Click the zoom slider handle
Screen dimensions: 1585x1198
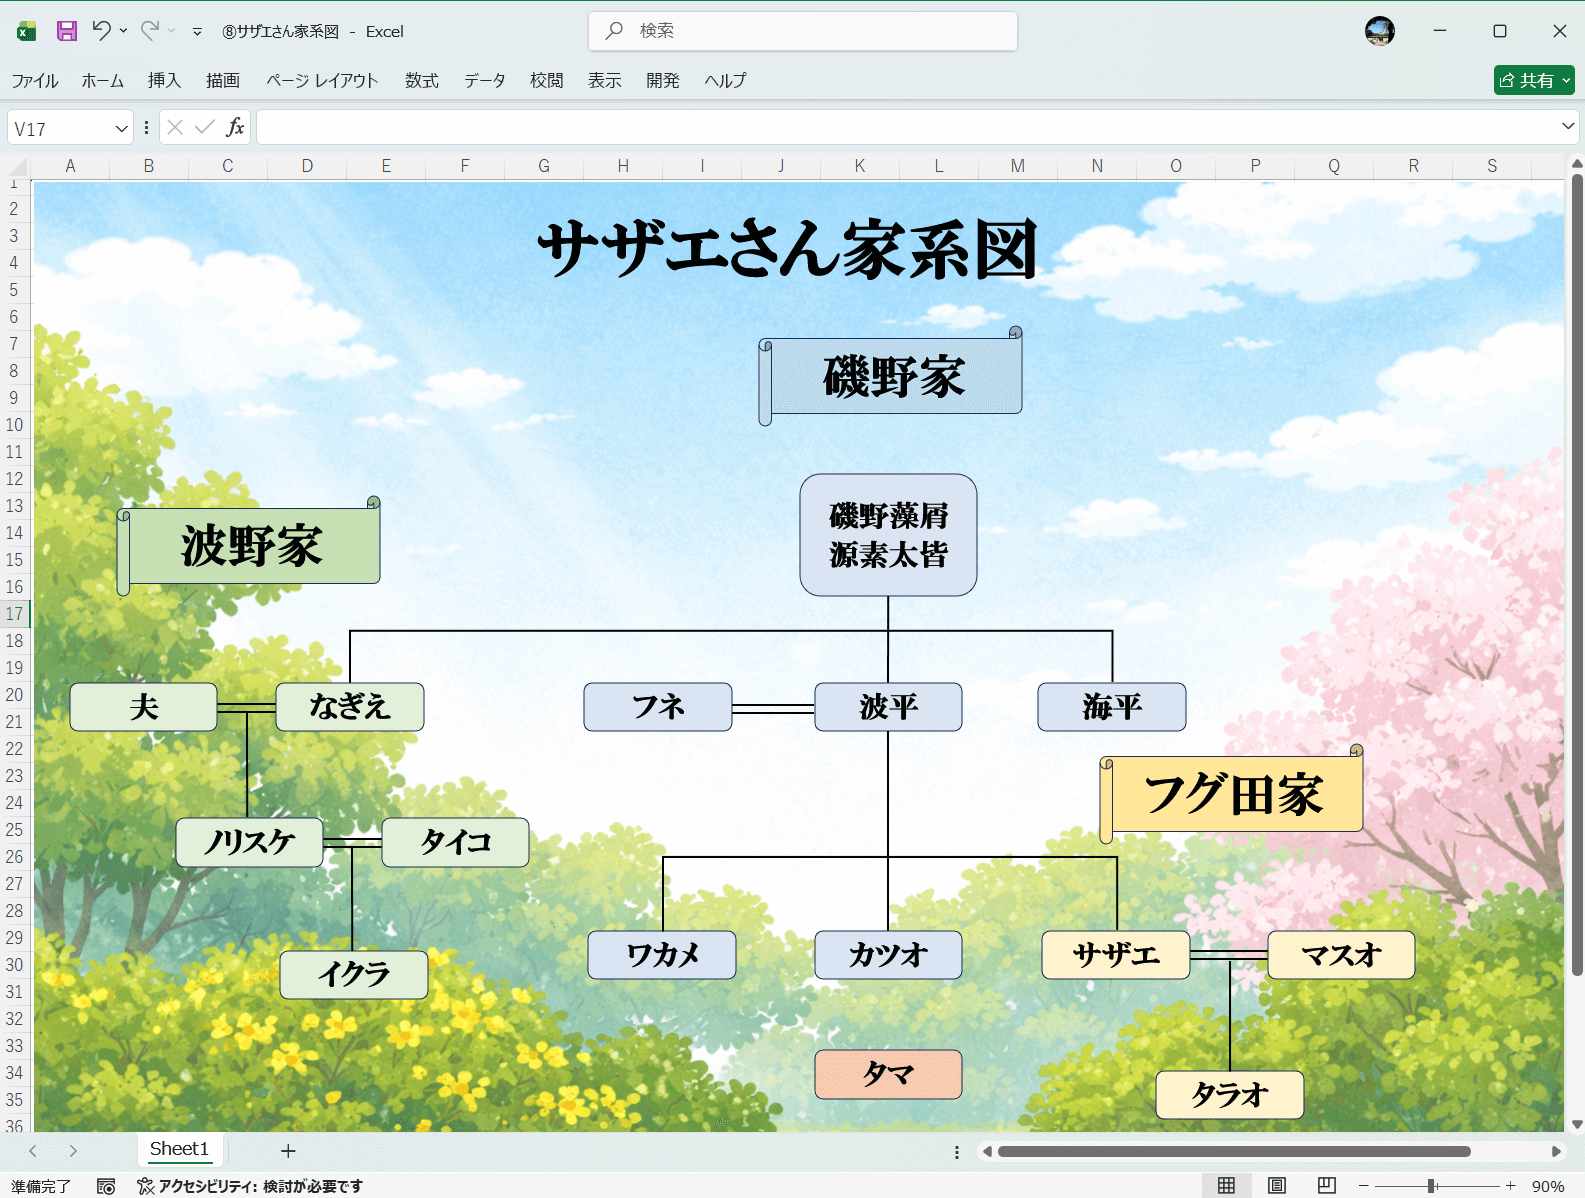[x=1432, y=1186]
